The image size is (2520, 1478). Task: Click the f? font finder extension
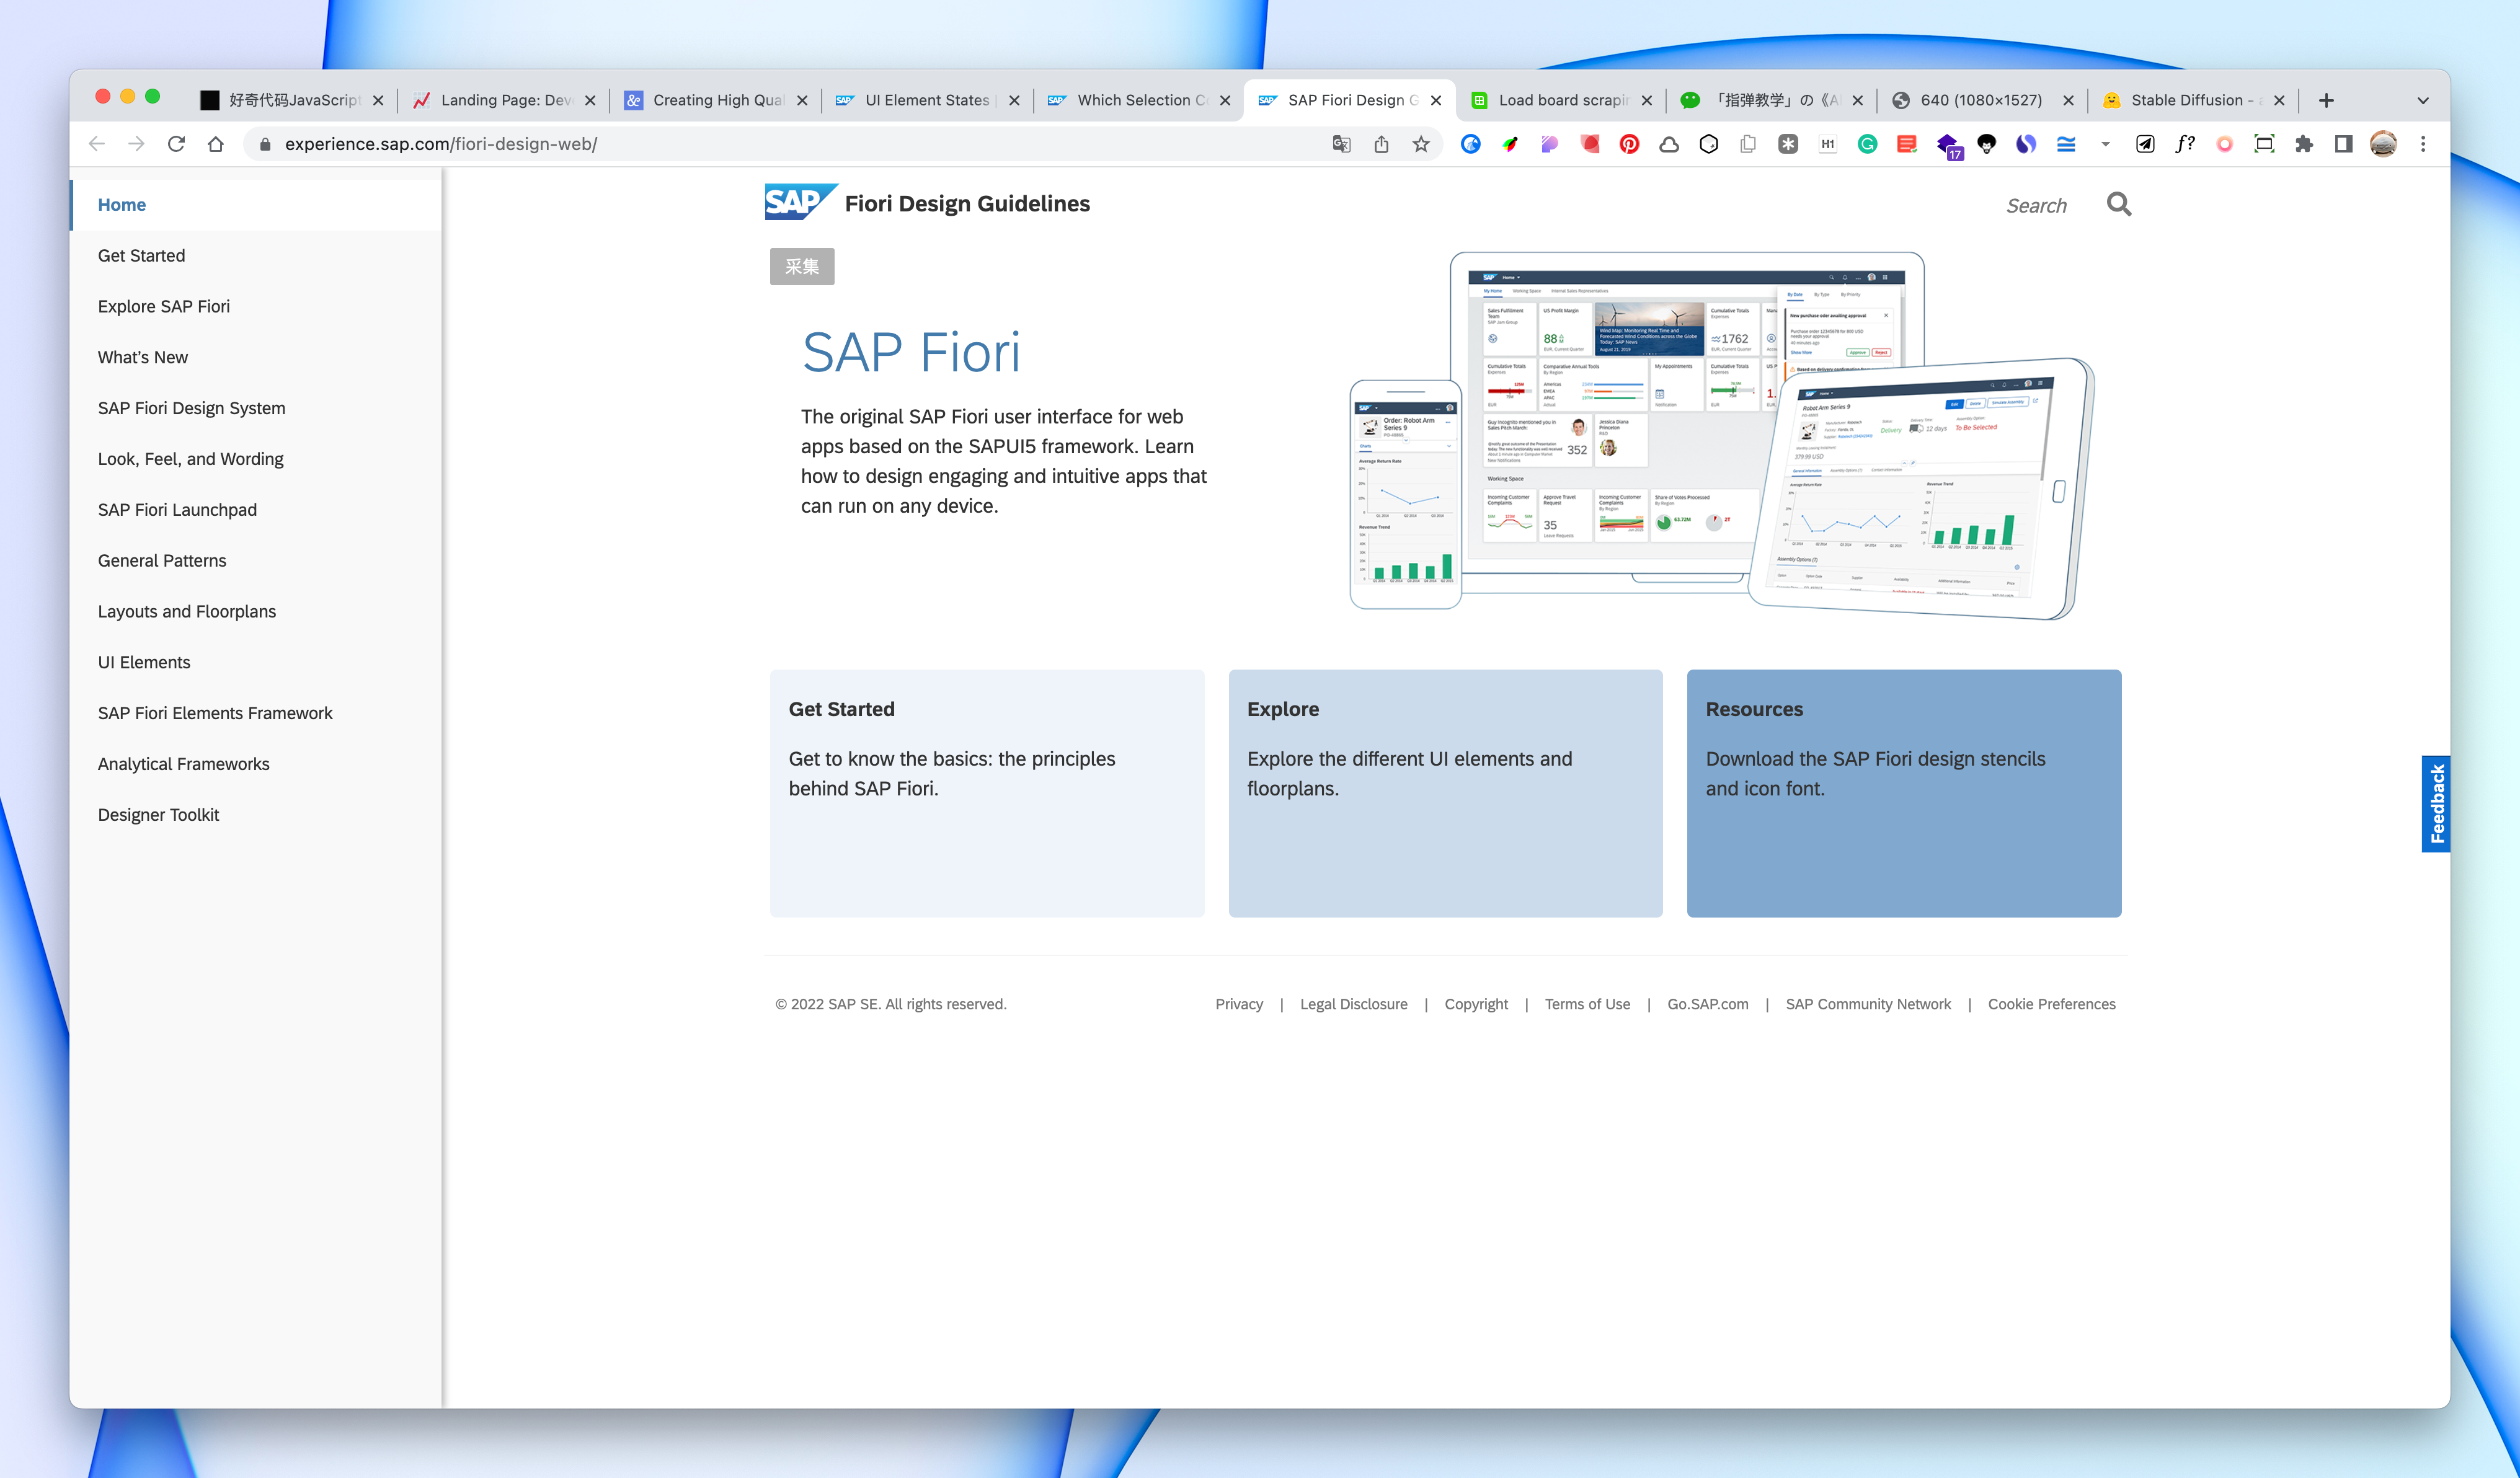[2185, 144]
